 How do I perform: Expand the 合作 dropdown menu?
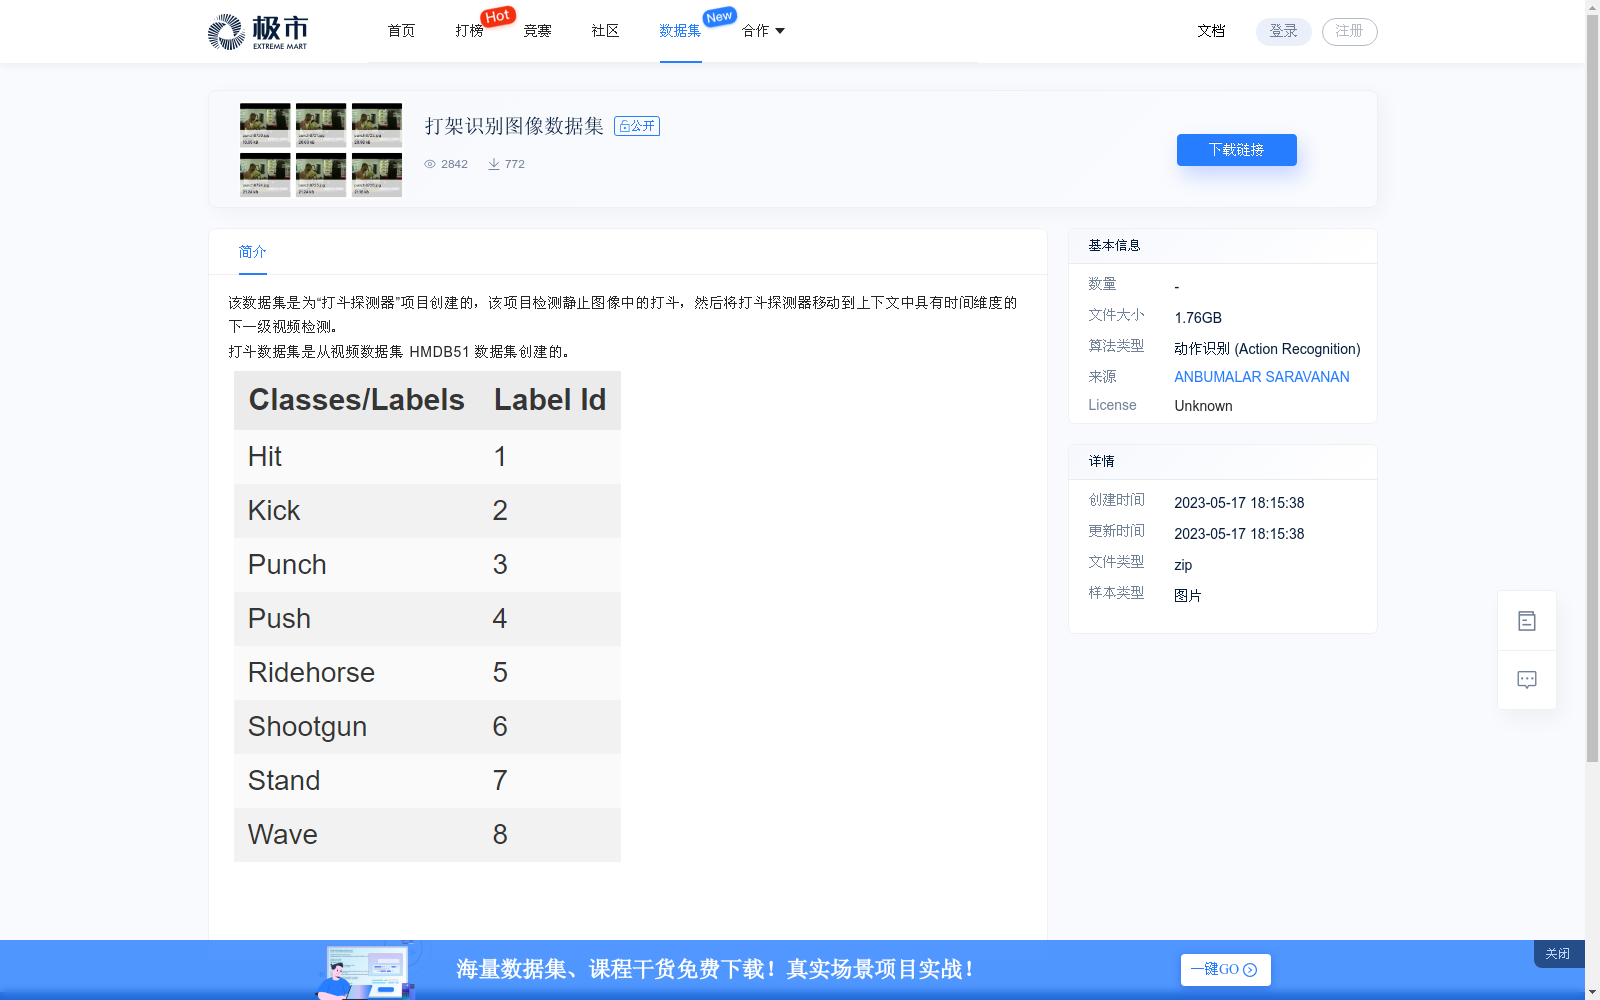[x=763, y=31]
